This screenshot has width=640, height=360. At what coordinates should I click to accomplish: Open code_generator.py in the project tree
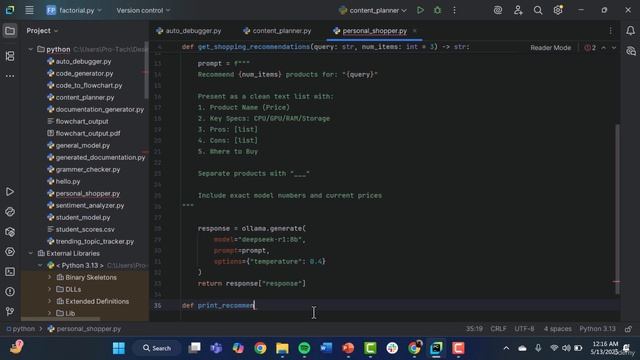84,73
